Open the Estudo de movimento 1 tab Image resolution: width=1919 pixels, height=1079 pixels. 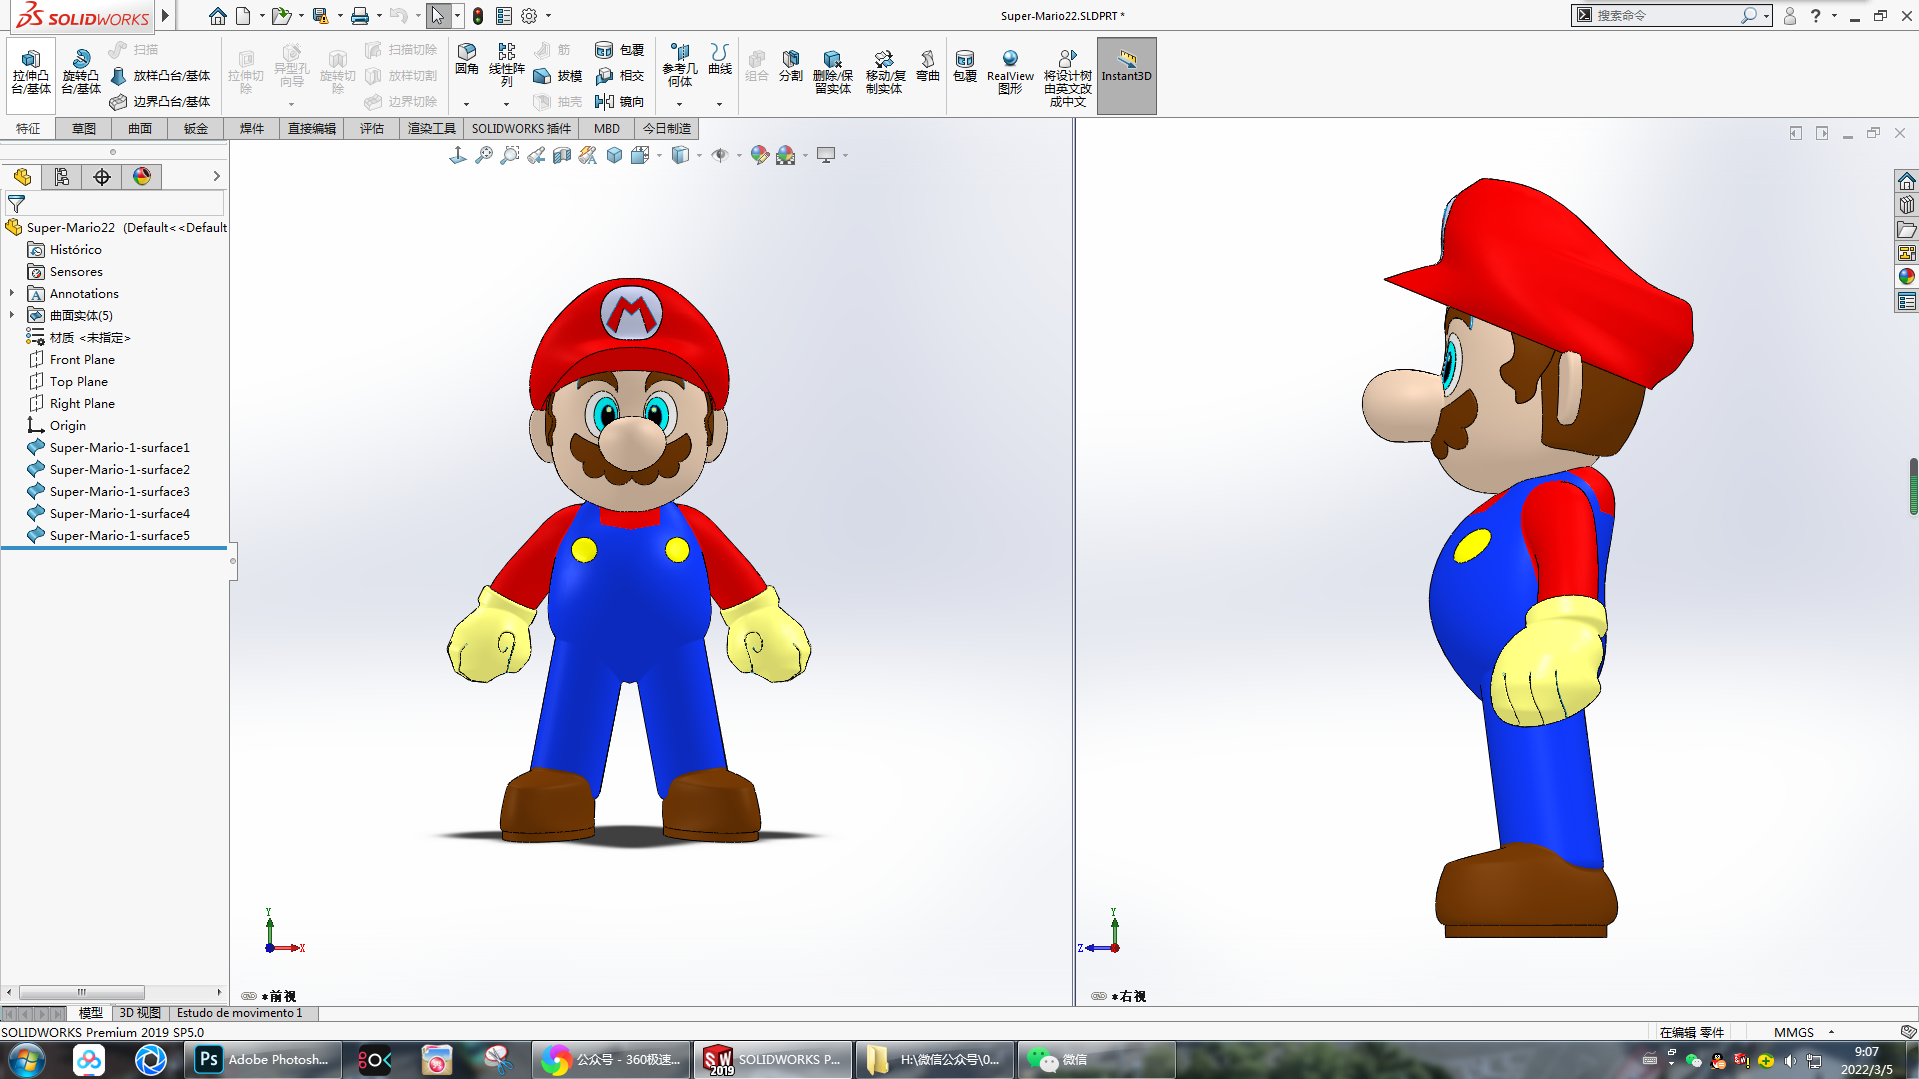(x=240, y=1013)
